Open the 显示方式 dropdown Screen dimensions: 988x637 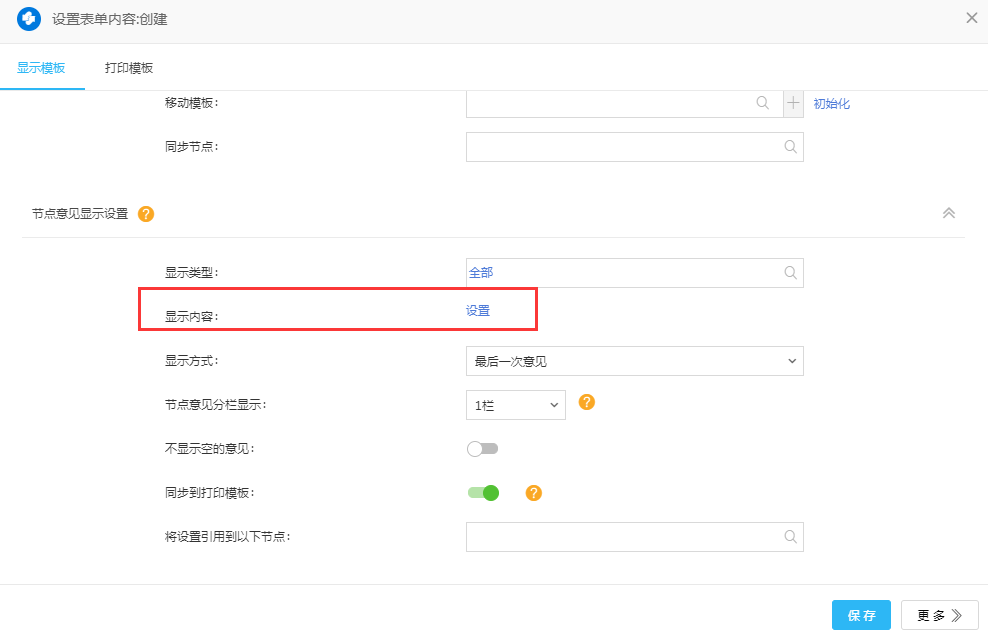point(634,361)
